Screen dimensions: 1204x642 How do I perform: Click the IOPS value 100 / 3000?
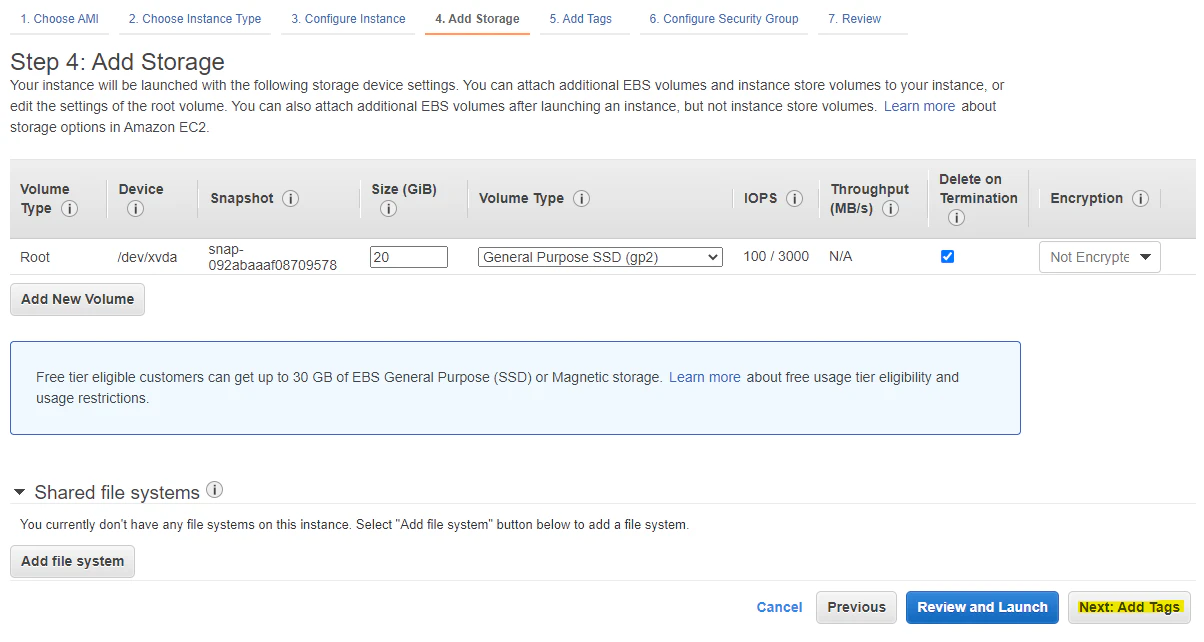tap(776, 256)
